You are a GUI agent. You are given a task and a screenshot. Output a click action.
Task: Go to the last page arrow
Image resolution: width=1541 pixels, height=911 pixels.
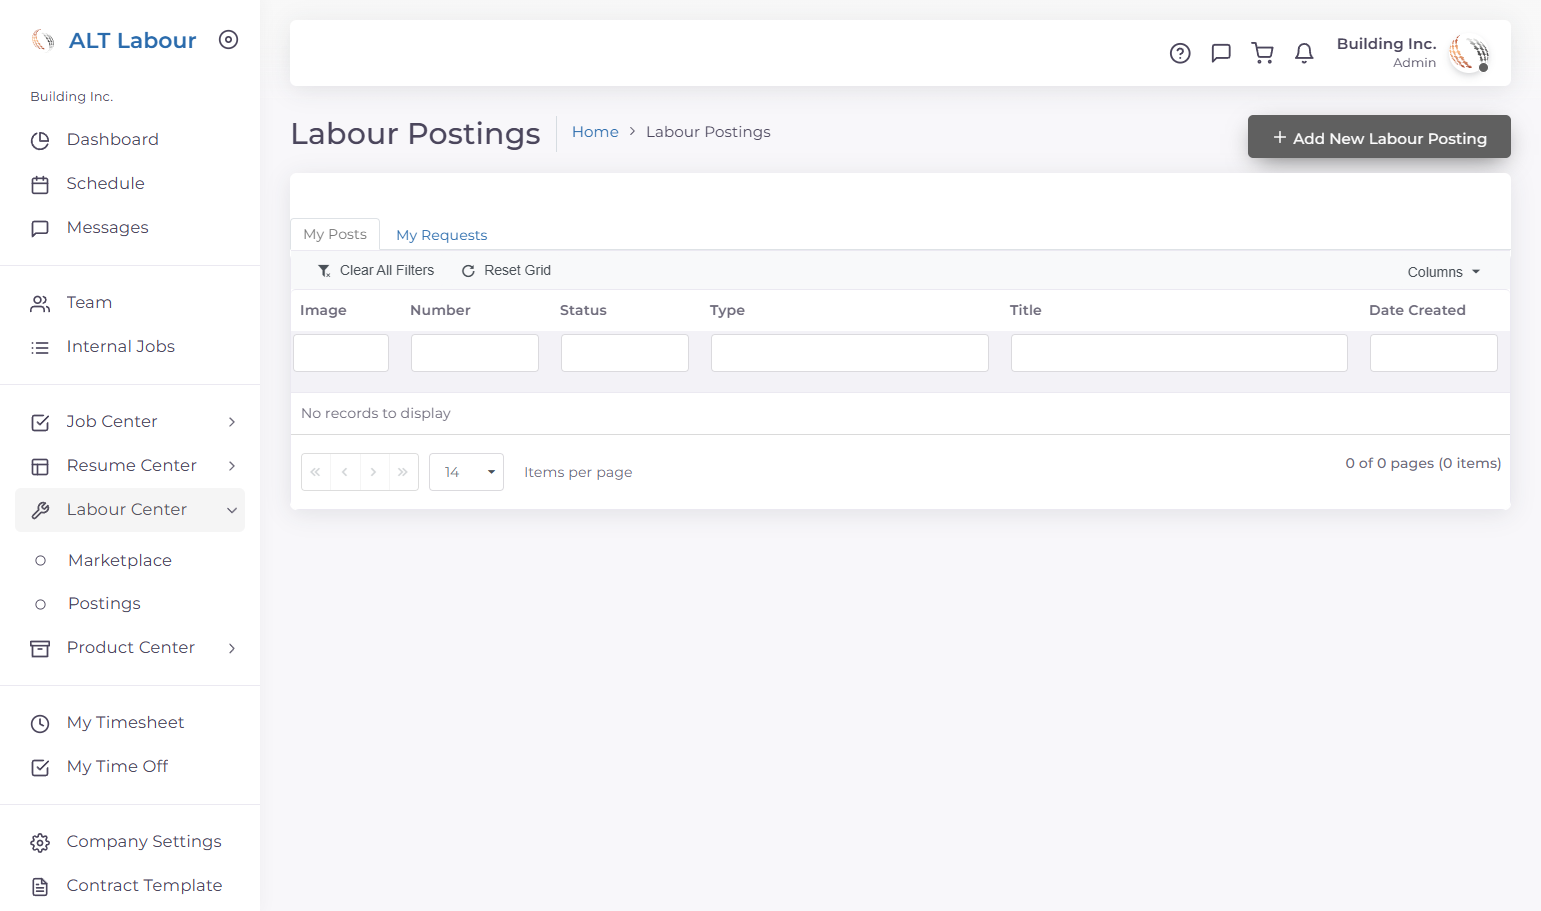(403, 472)
